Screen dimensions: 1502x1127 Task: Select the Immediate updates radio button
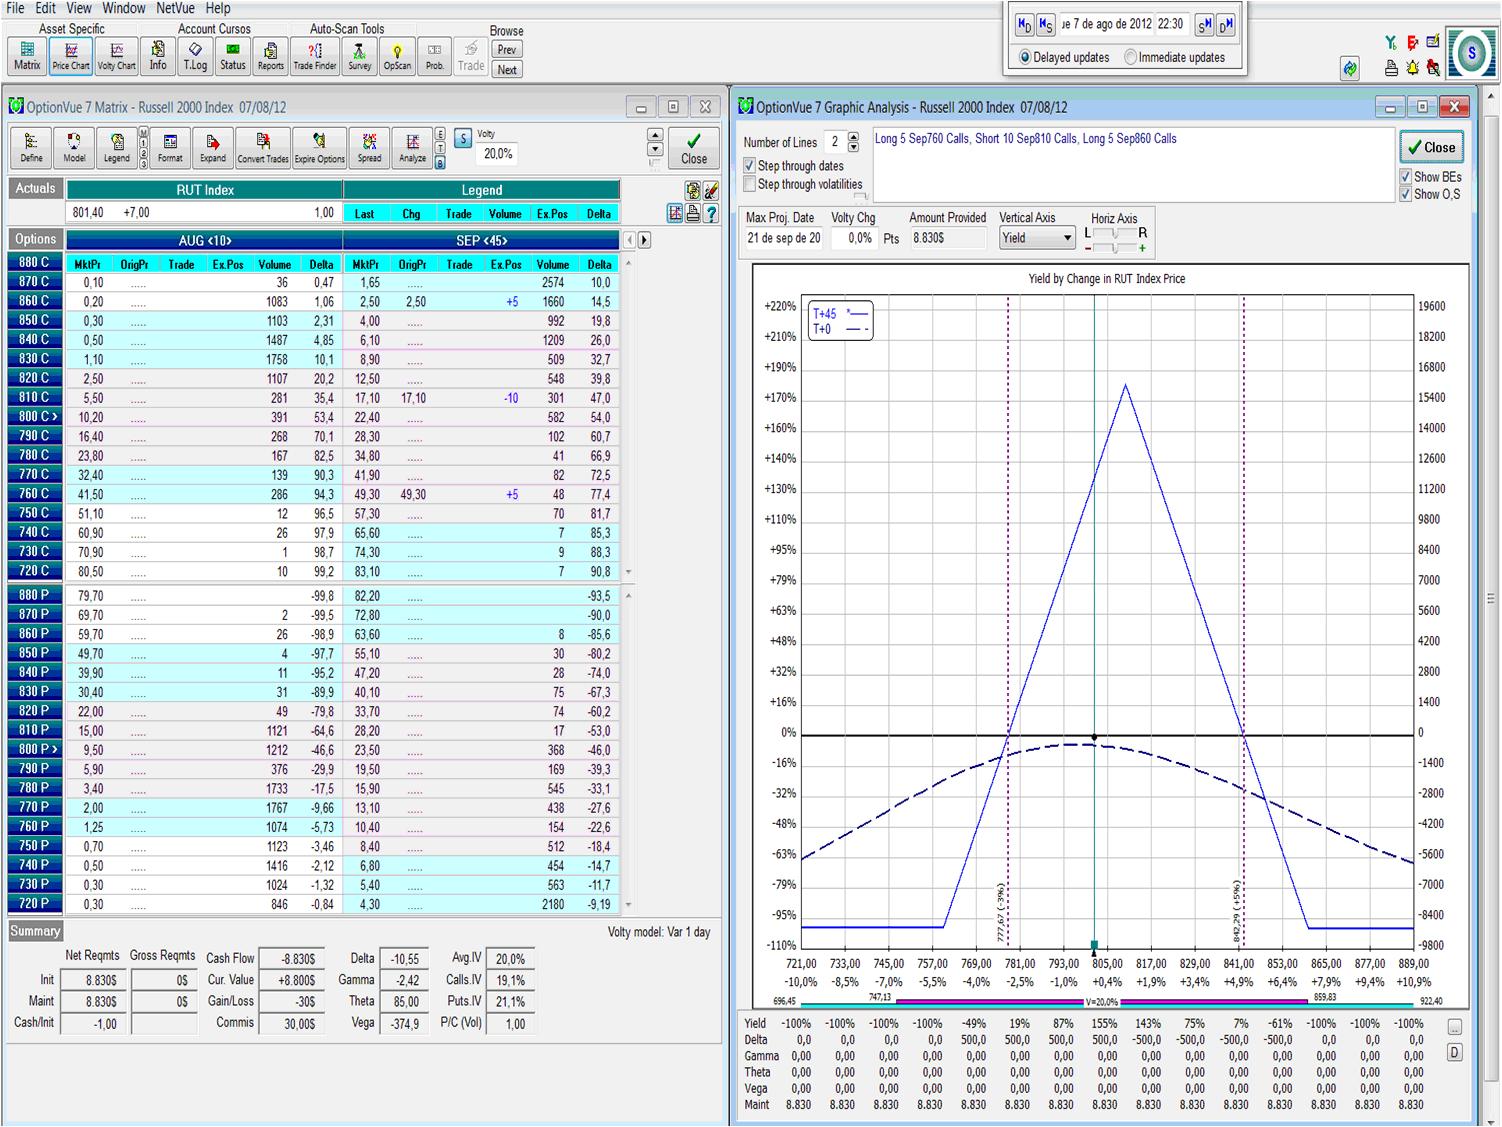coord(1130,58)
